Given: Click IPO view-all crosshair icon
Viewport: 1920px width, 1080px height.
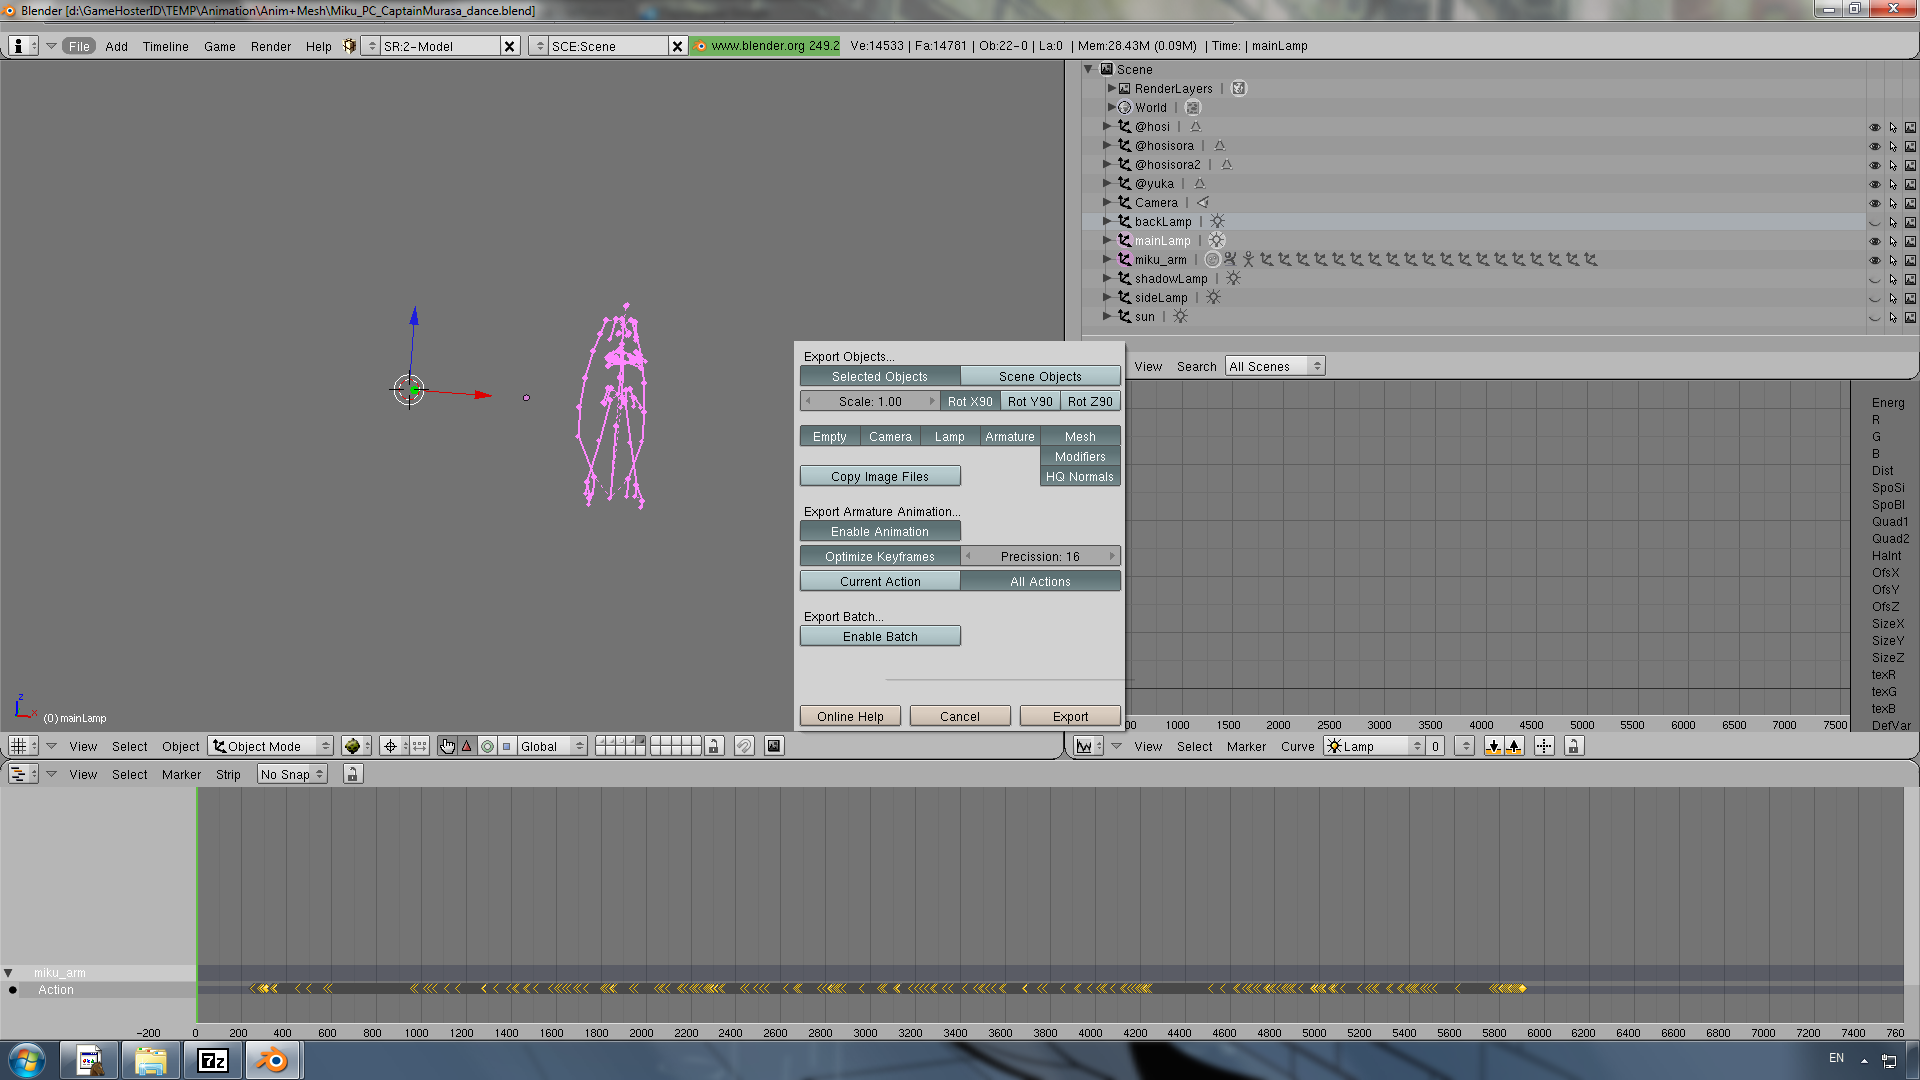Looking at the screenshot, I should (x=1544, y=746).
